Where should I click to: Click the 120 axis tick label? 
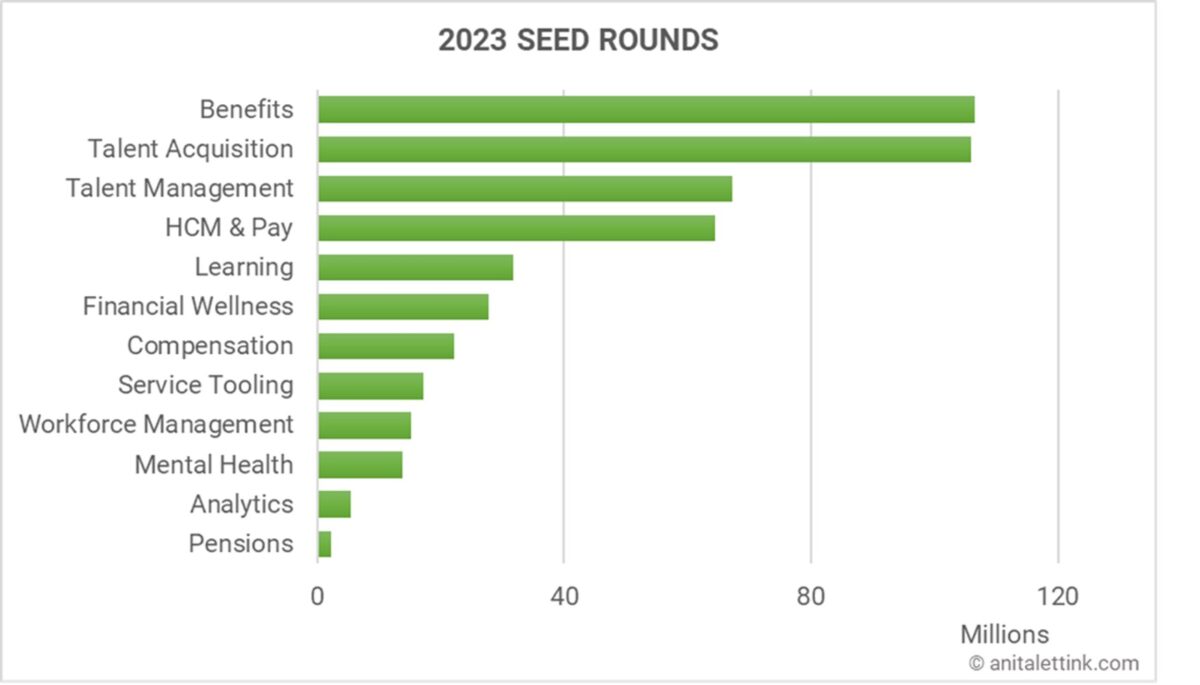(1058, 596)
